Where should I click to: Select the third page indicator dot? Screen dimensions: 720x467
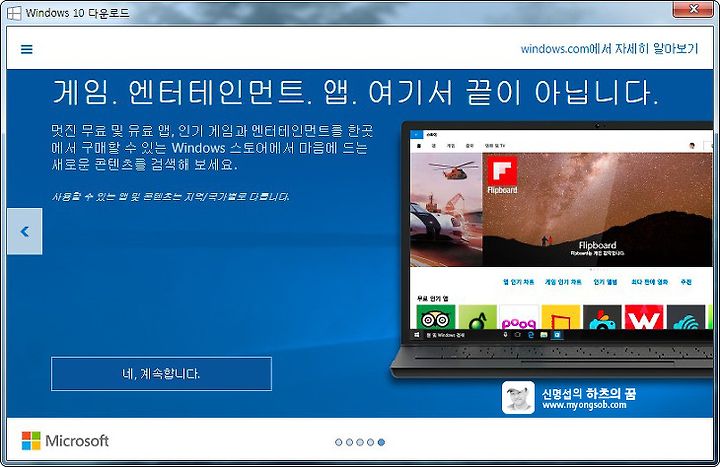pos(360,442)
